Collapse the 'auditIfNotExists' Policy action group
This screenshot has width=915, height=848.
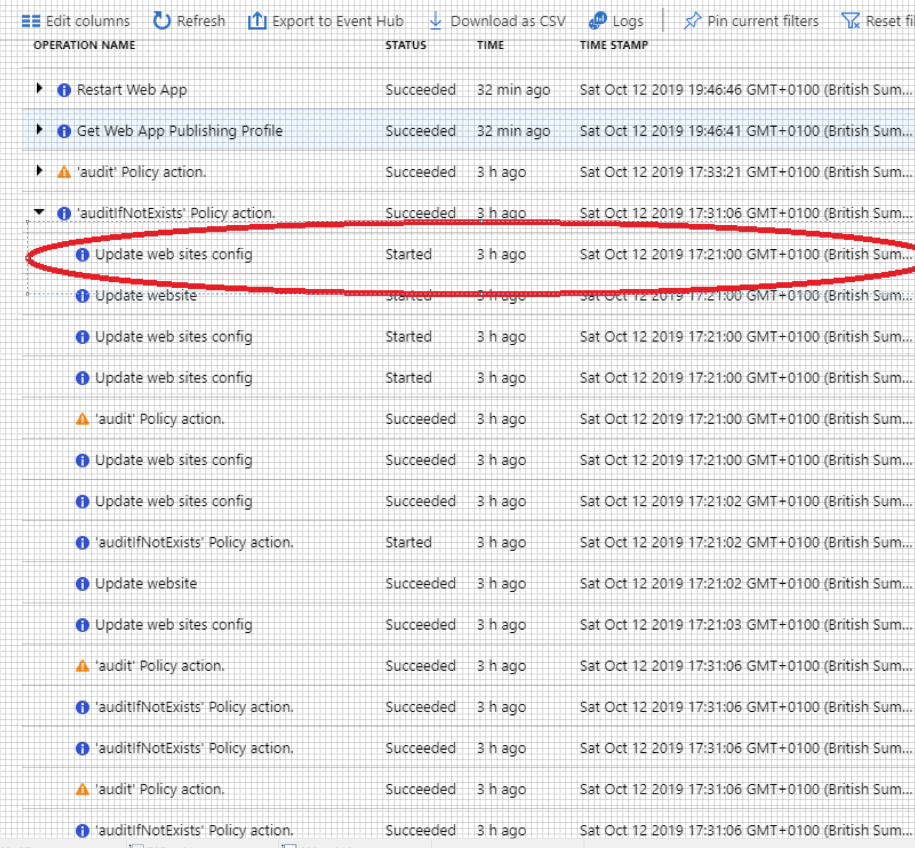pyautogui.click(x=41, y=212)
